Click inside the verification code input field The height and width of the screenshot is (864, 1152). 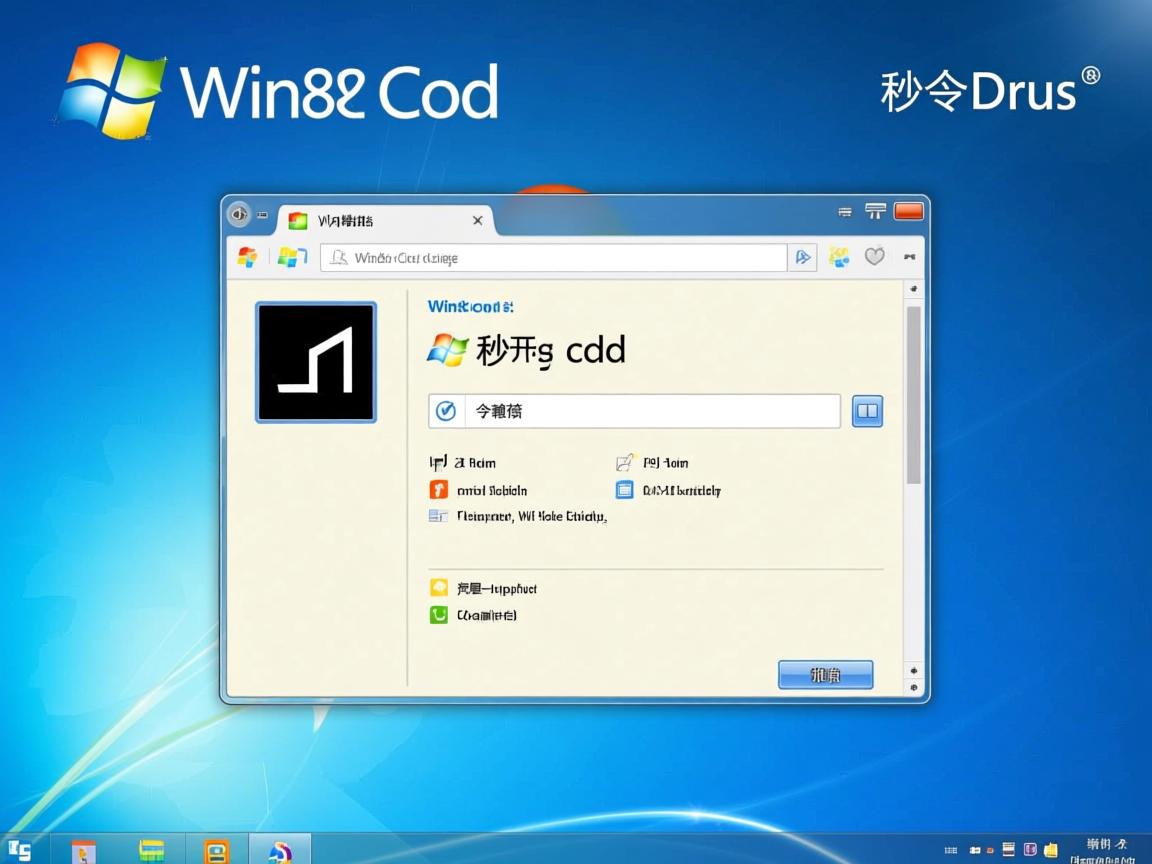click(650, 410)
